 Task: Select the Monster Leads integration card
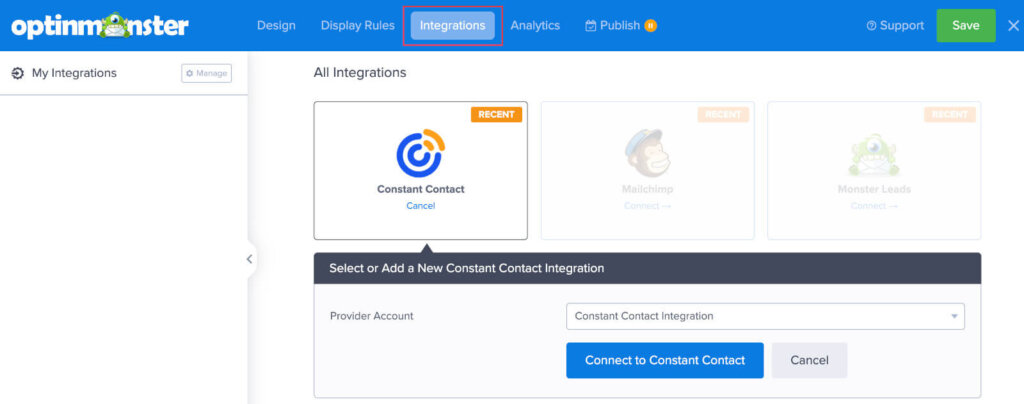874,170
